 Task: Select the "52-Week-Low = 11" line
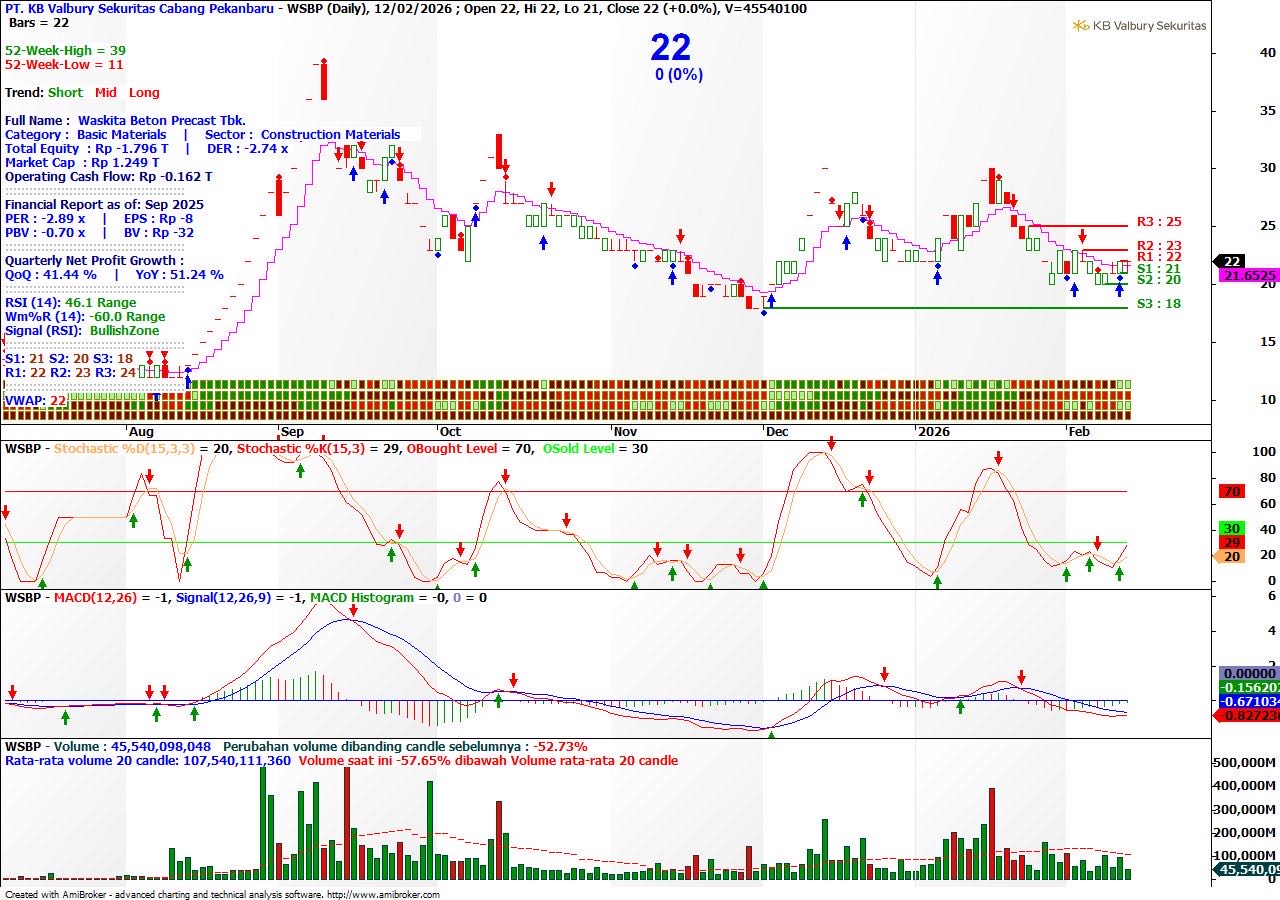pos(64,64)
